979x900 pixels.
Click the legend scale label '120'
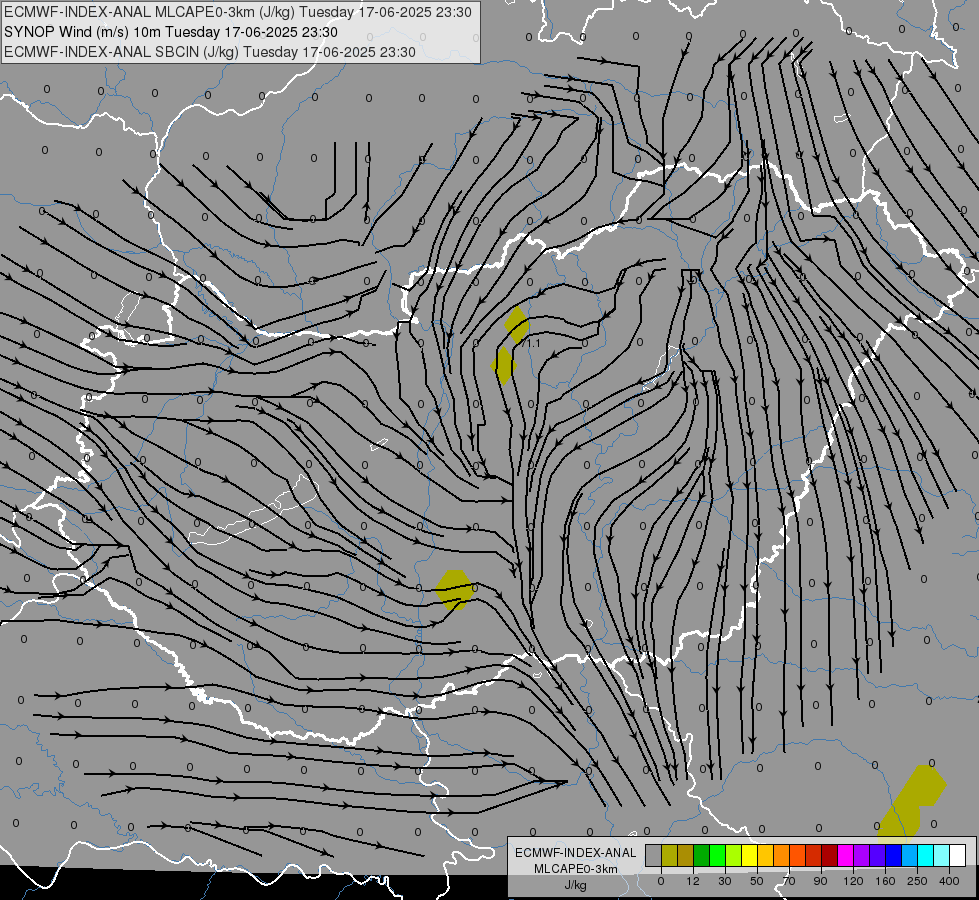pos(854,881)
